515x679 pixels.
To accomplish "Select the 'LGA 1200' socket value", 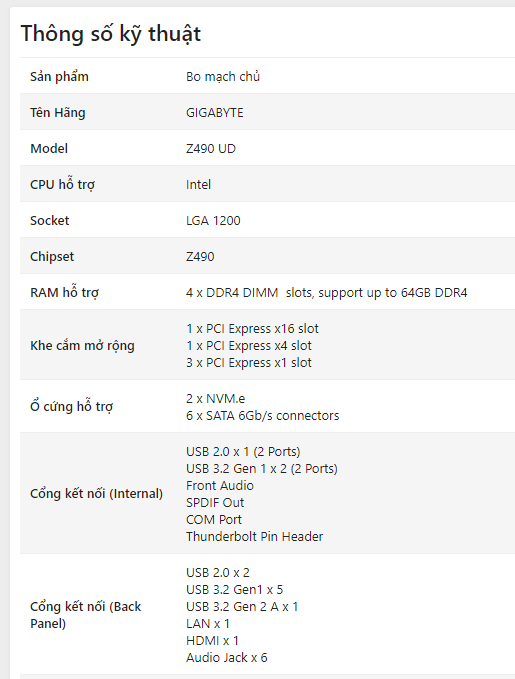I will [x=213, y=220].
